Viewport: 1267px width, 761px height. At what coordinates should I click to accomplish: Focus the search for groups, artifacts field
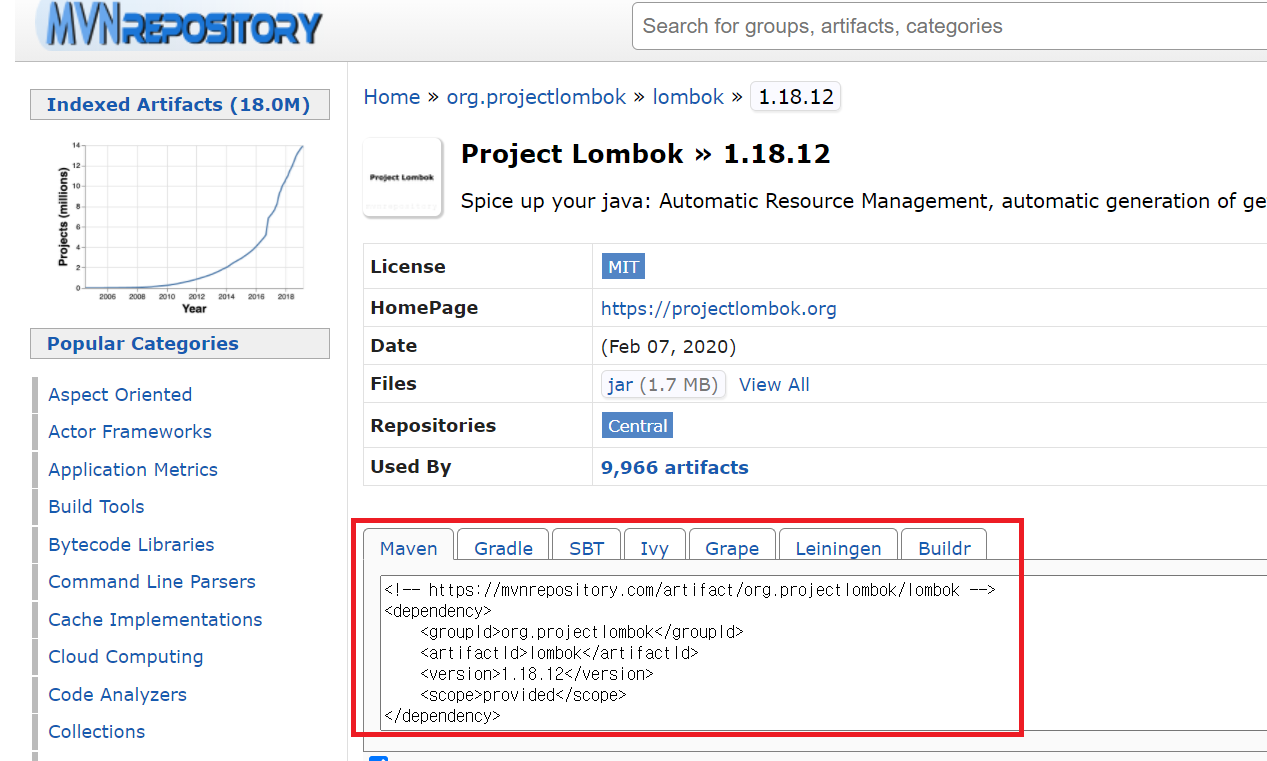950,26
